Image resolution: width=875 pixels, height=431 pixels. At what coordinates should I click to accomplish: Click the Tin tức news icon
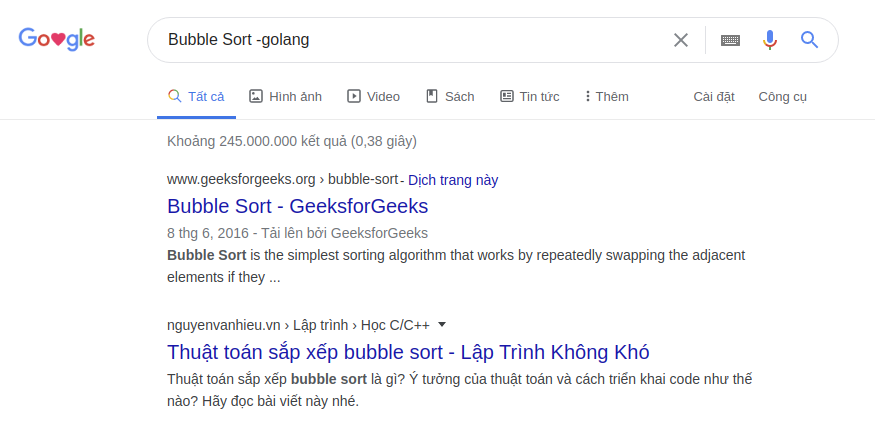coord(507,96)
